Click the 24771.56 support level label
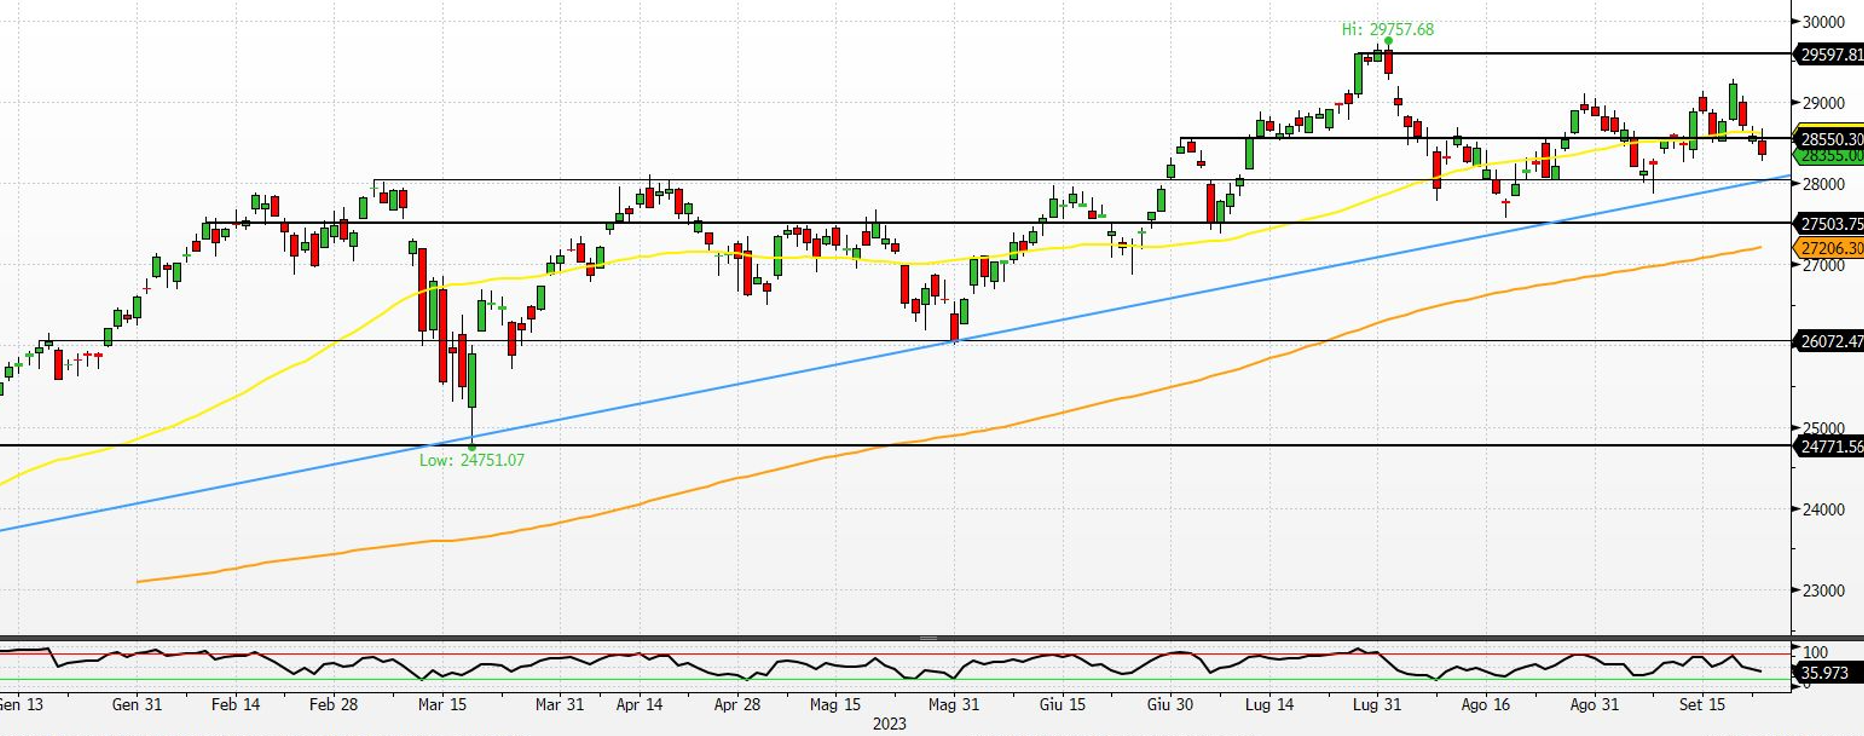The image size is (1864, 736). [x=1830, y=447]
